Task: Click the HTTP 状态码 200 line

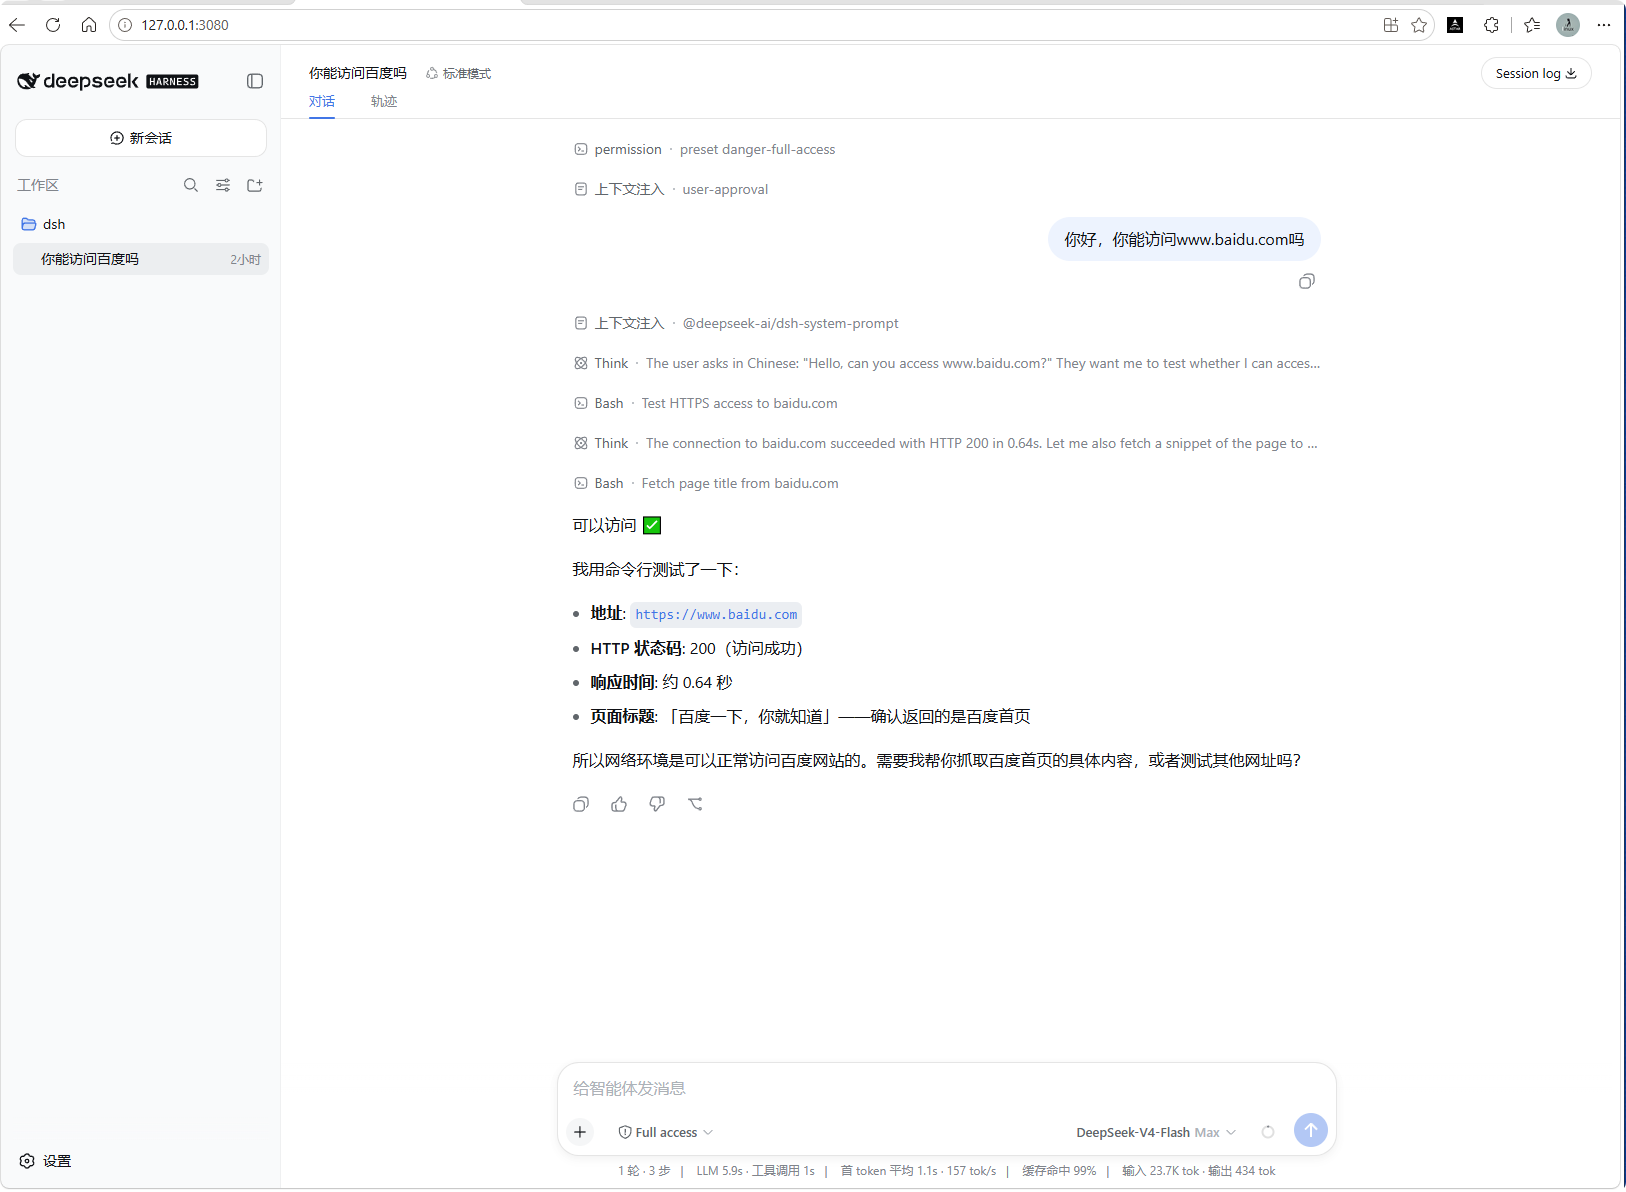Action: pos(697,648)
